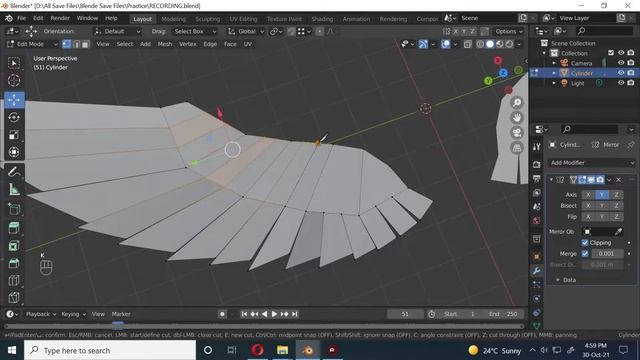Activate the Transform tool
Screen dimensions: 640x360
(x=14, y=152)
